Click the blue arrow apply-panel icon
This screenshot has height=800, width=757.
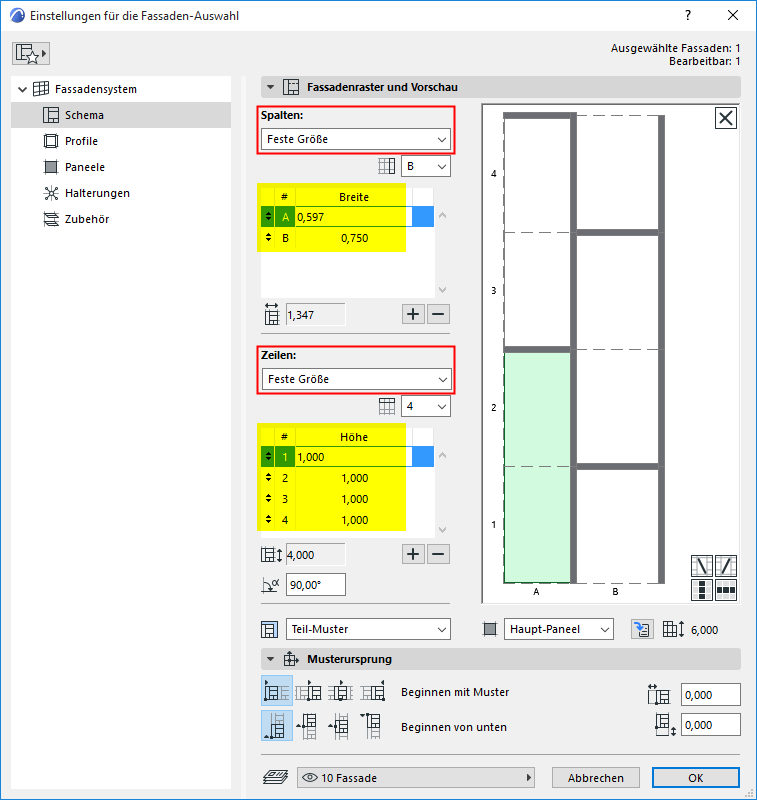[x=642, y=630]
